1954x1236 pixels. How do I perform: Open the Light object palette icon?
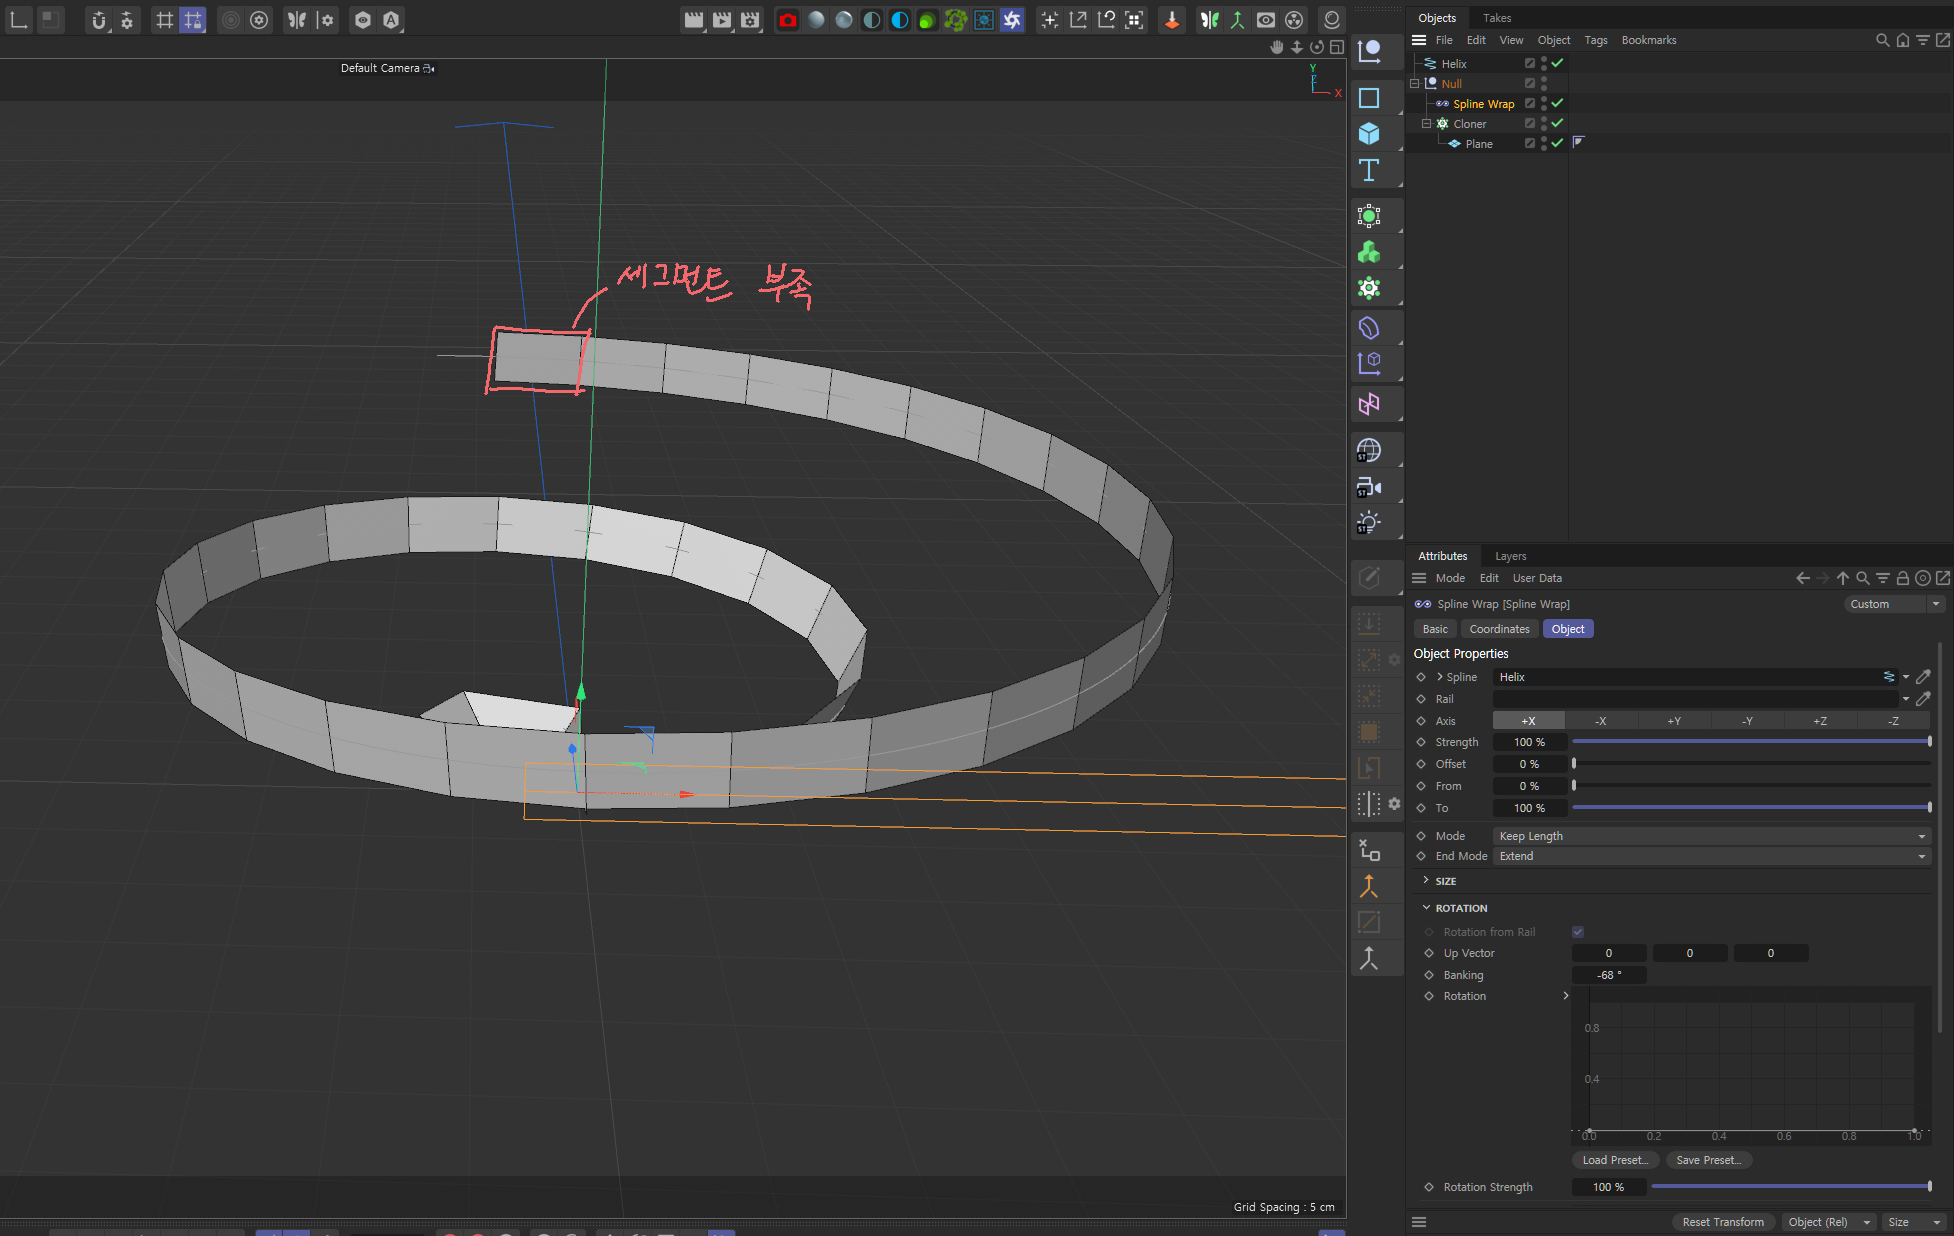click(1369, 523)
